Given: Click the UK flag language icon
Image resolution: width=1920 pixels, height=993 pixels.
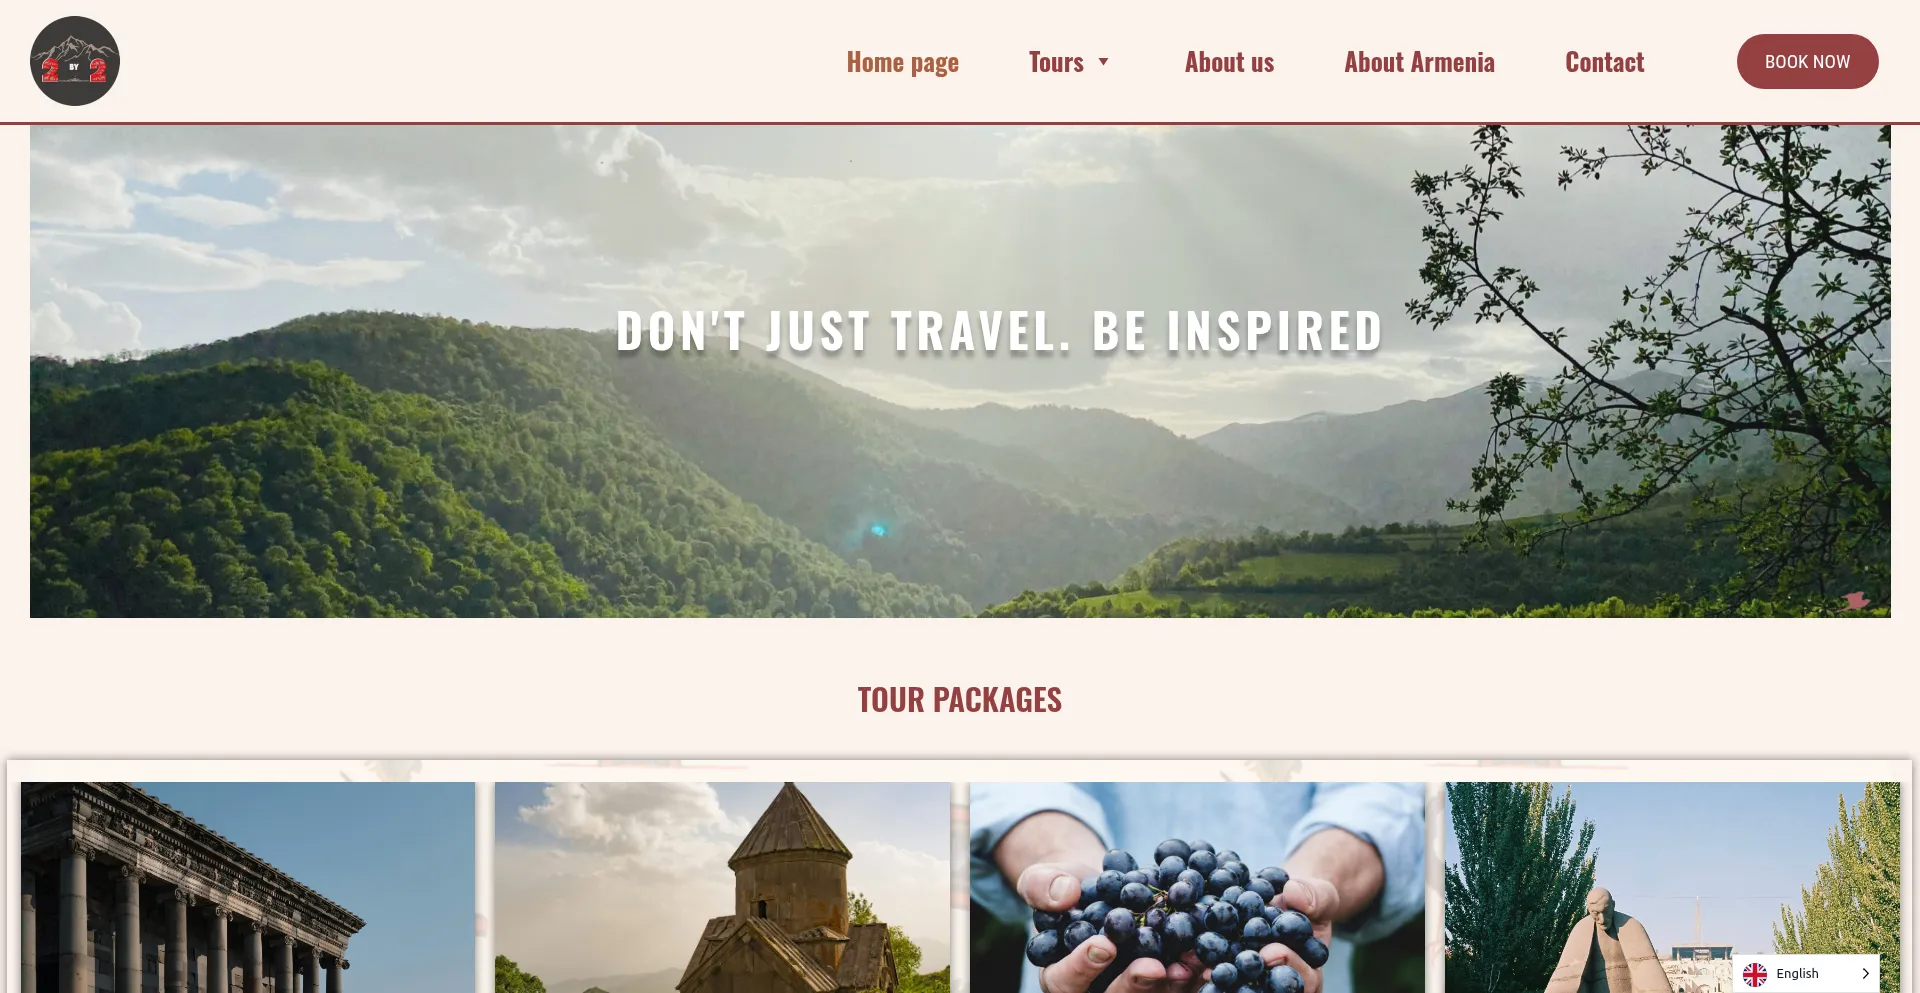Looking at the screenshot, I should pos(1755,974).
